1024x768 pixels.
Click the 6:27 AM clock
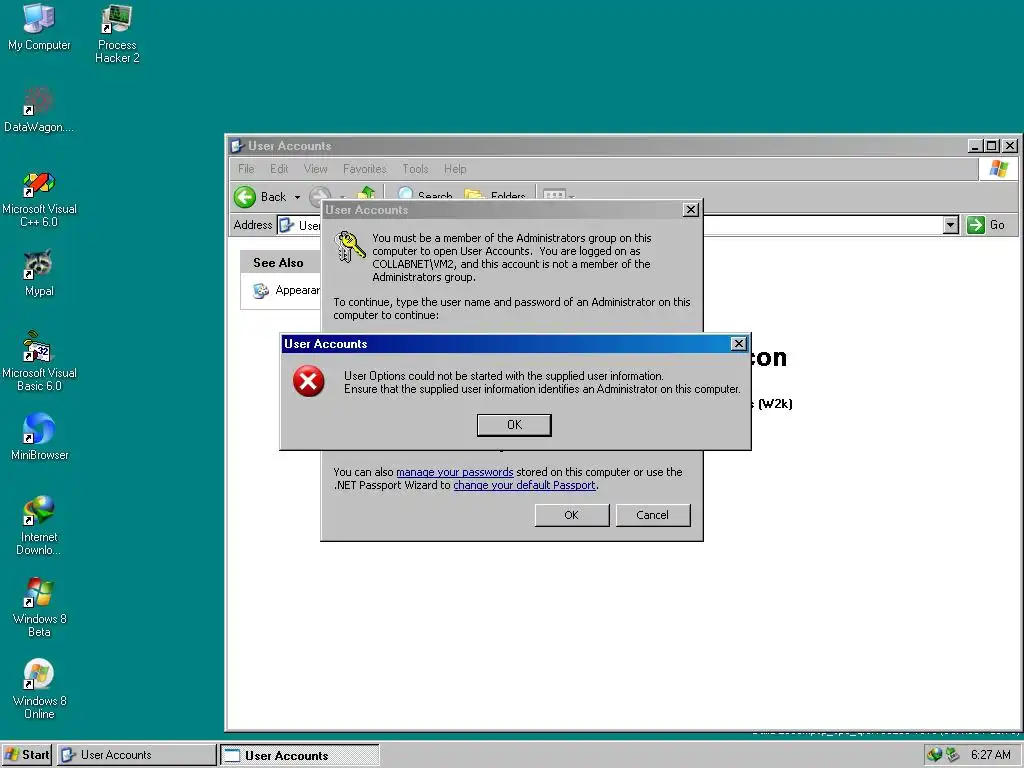pos(990,755)
